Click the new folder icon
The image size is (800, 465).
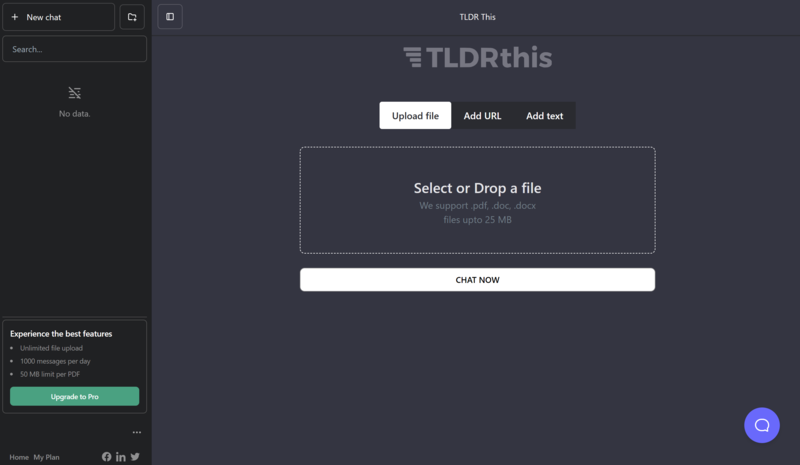(x=132, y=17)
